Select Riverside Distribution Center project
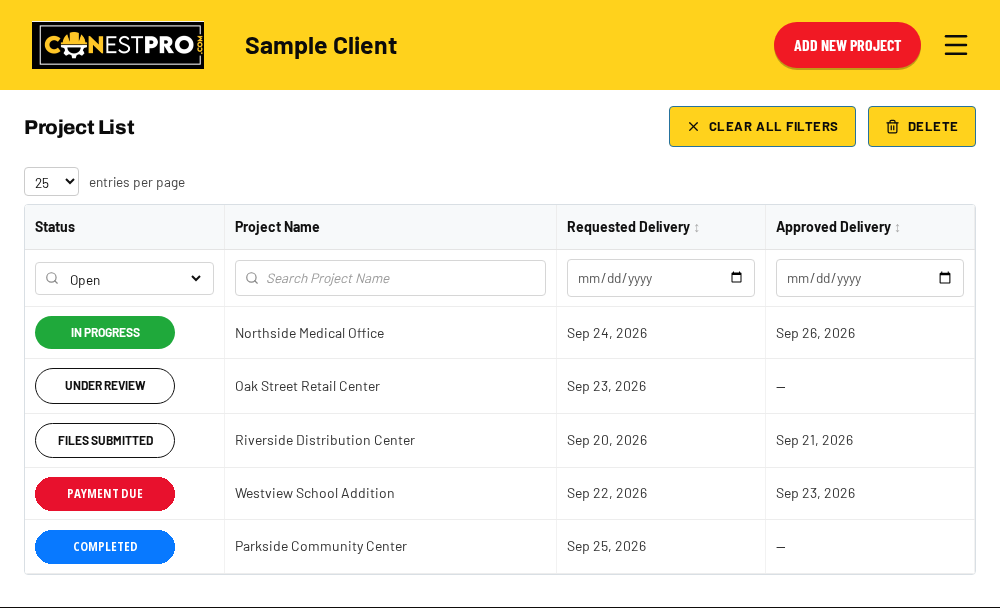Viewport: 1000px width, 608px height. click(x=325, y=440)
